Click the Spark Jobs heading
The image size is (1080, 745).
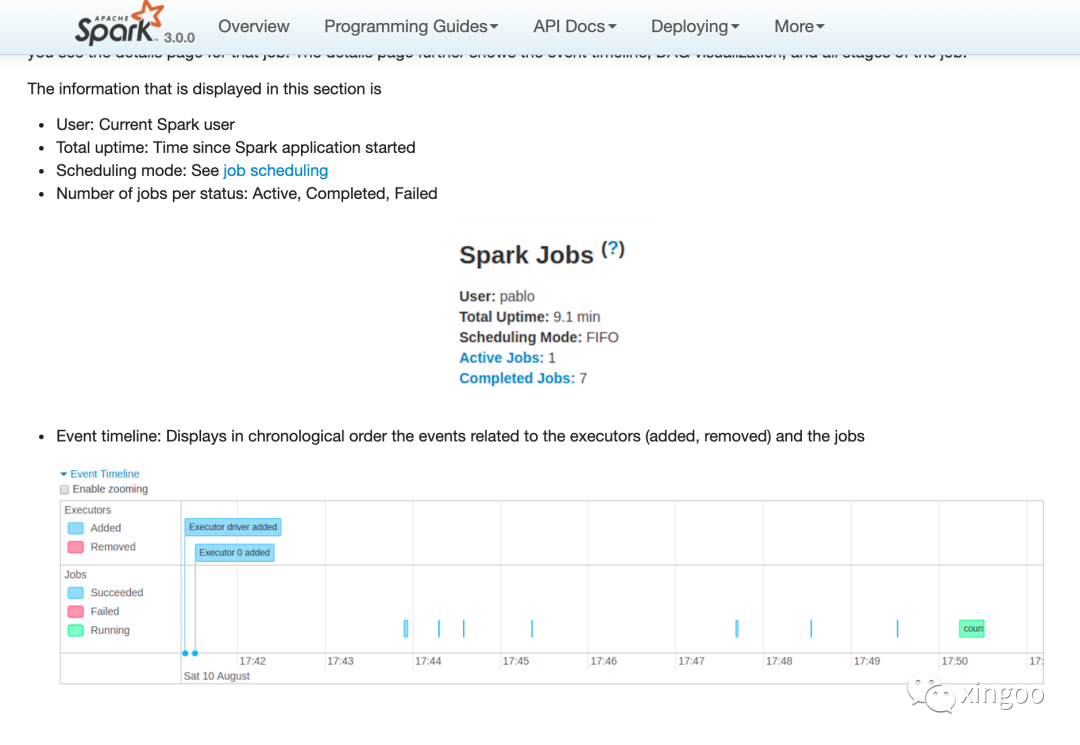click(526, 255)
